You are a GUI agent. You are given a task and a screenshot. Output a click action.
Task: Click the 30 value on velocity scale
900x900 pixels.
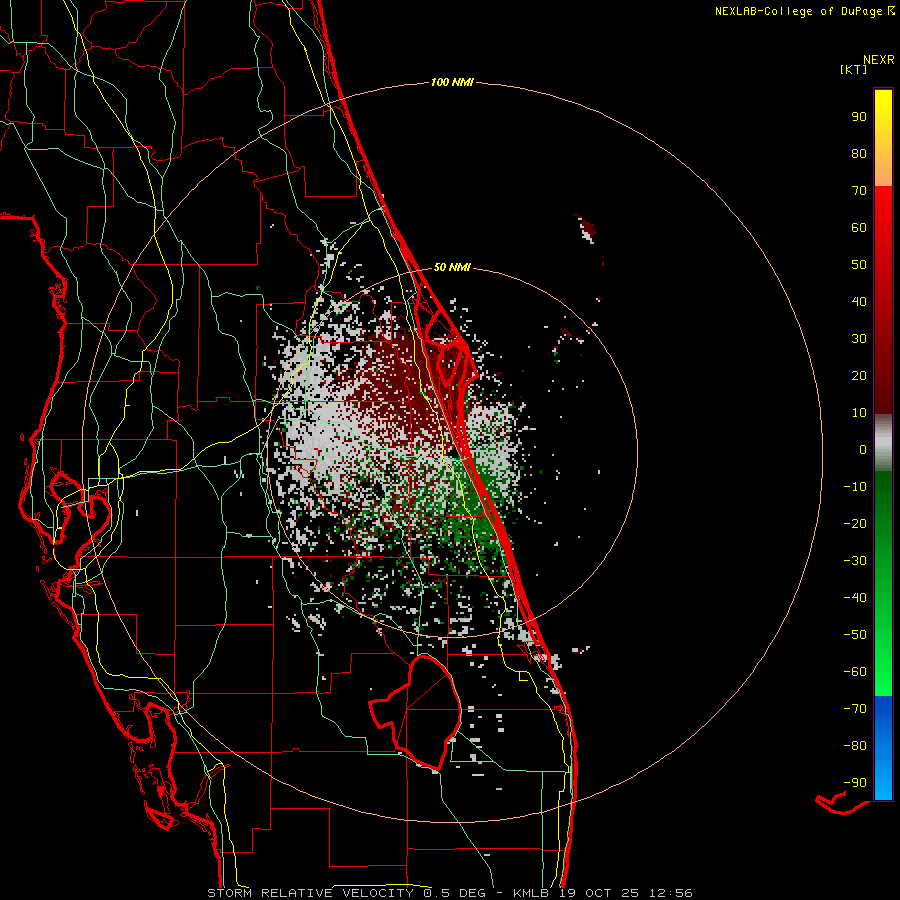pyautogui.click(x=859, y=339)
